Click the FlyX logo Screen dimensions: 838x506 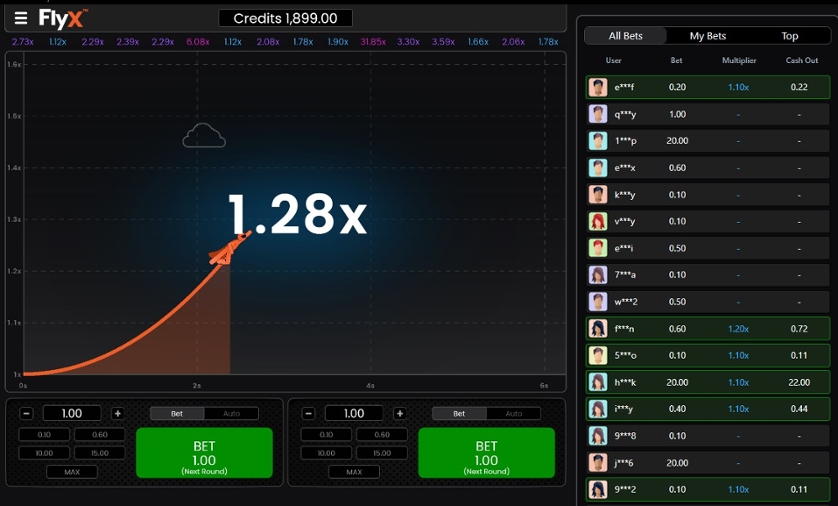(64, 17)
